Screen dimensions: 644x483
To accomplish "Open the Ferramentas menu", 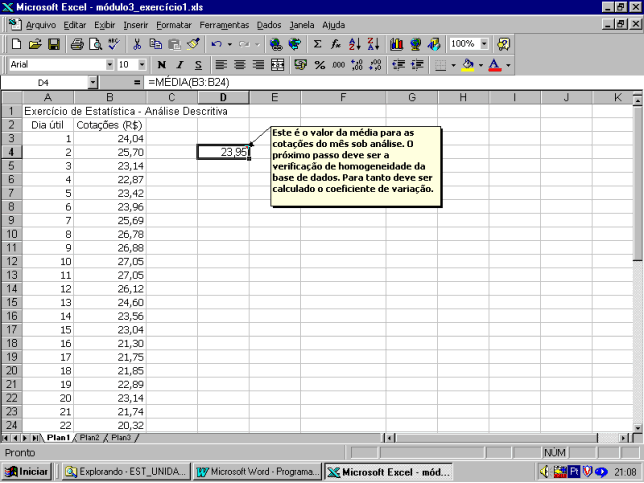I will pyautogui.click(x=224, y=24).
